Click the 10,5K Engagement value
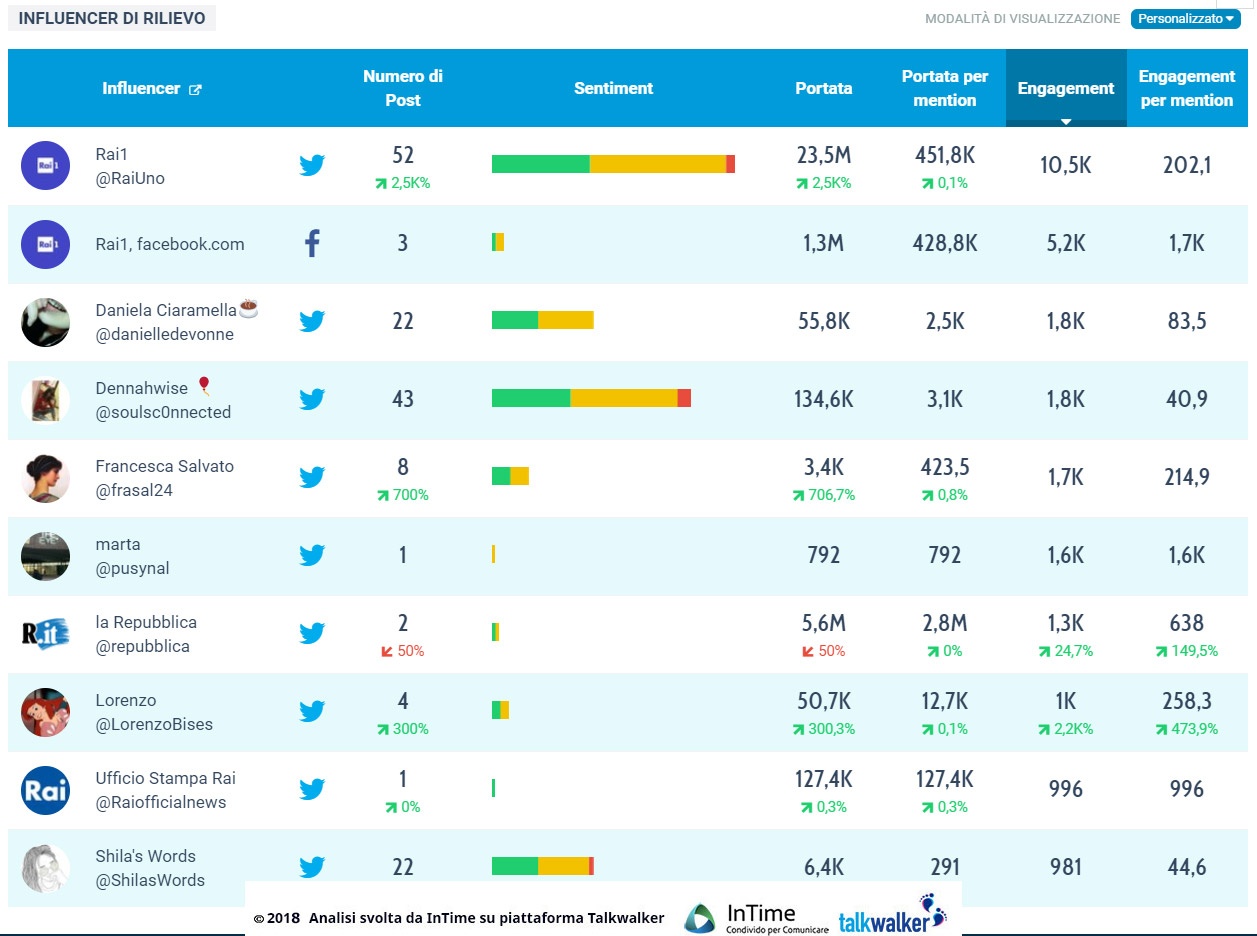The width and height of the screenshot is (1257, 936). click(x=1066, y=165)
